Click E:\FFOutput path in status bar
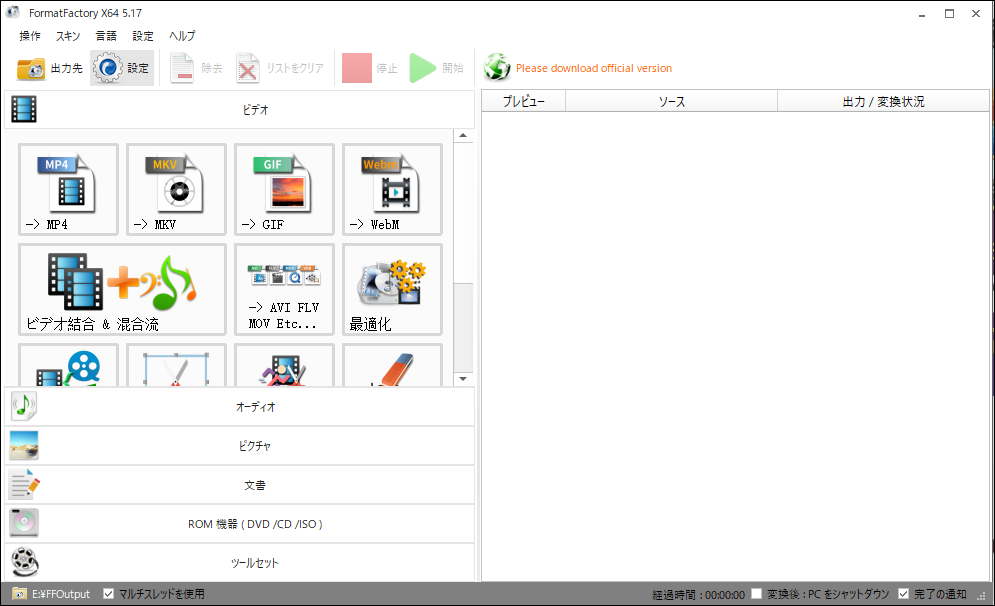This screenshot has width=995, height=606. pos(61,594)
